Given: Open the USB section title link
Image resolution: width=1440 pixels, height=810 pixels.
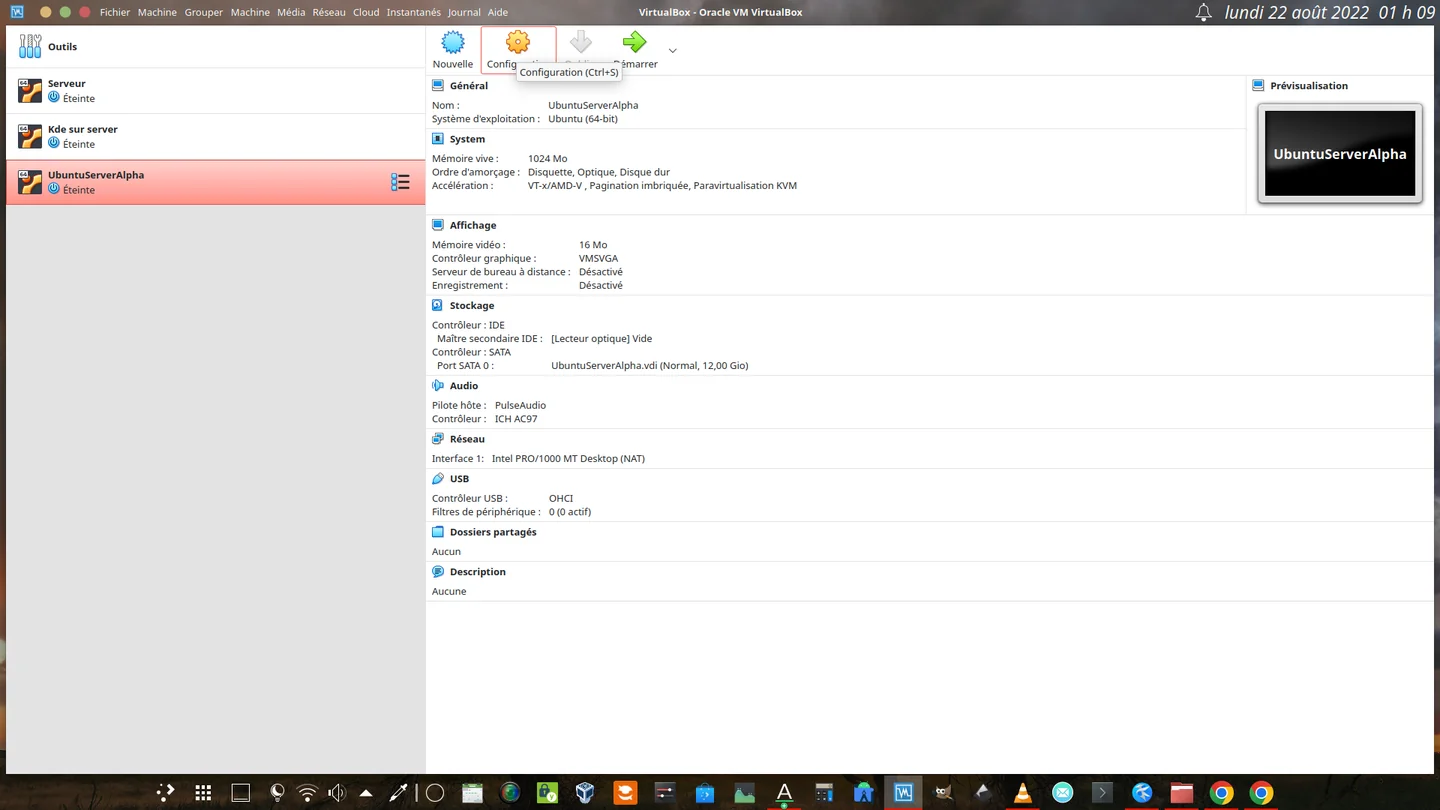Looking at the screenshot, I should [x=459, y=479].
